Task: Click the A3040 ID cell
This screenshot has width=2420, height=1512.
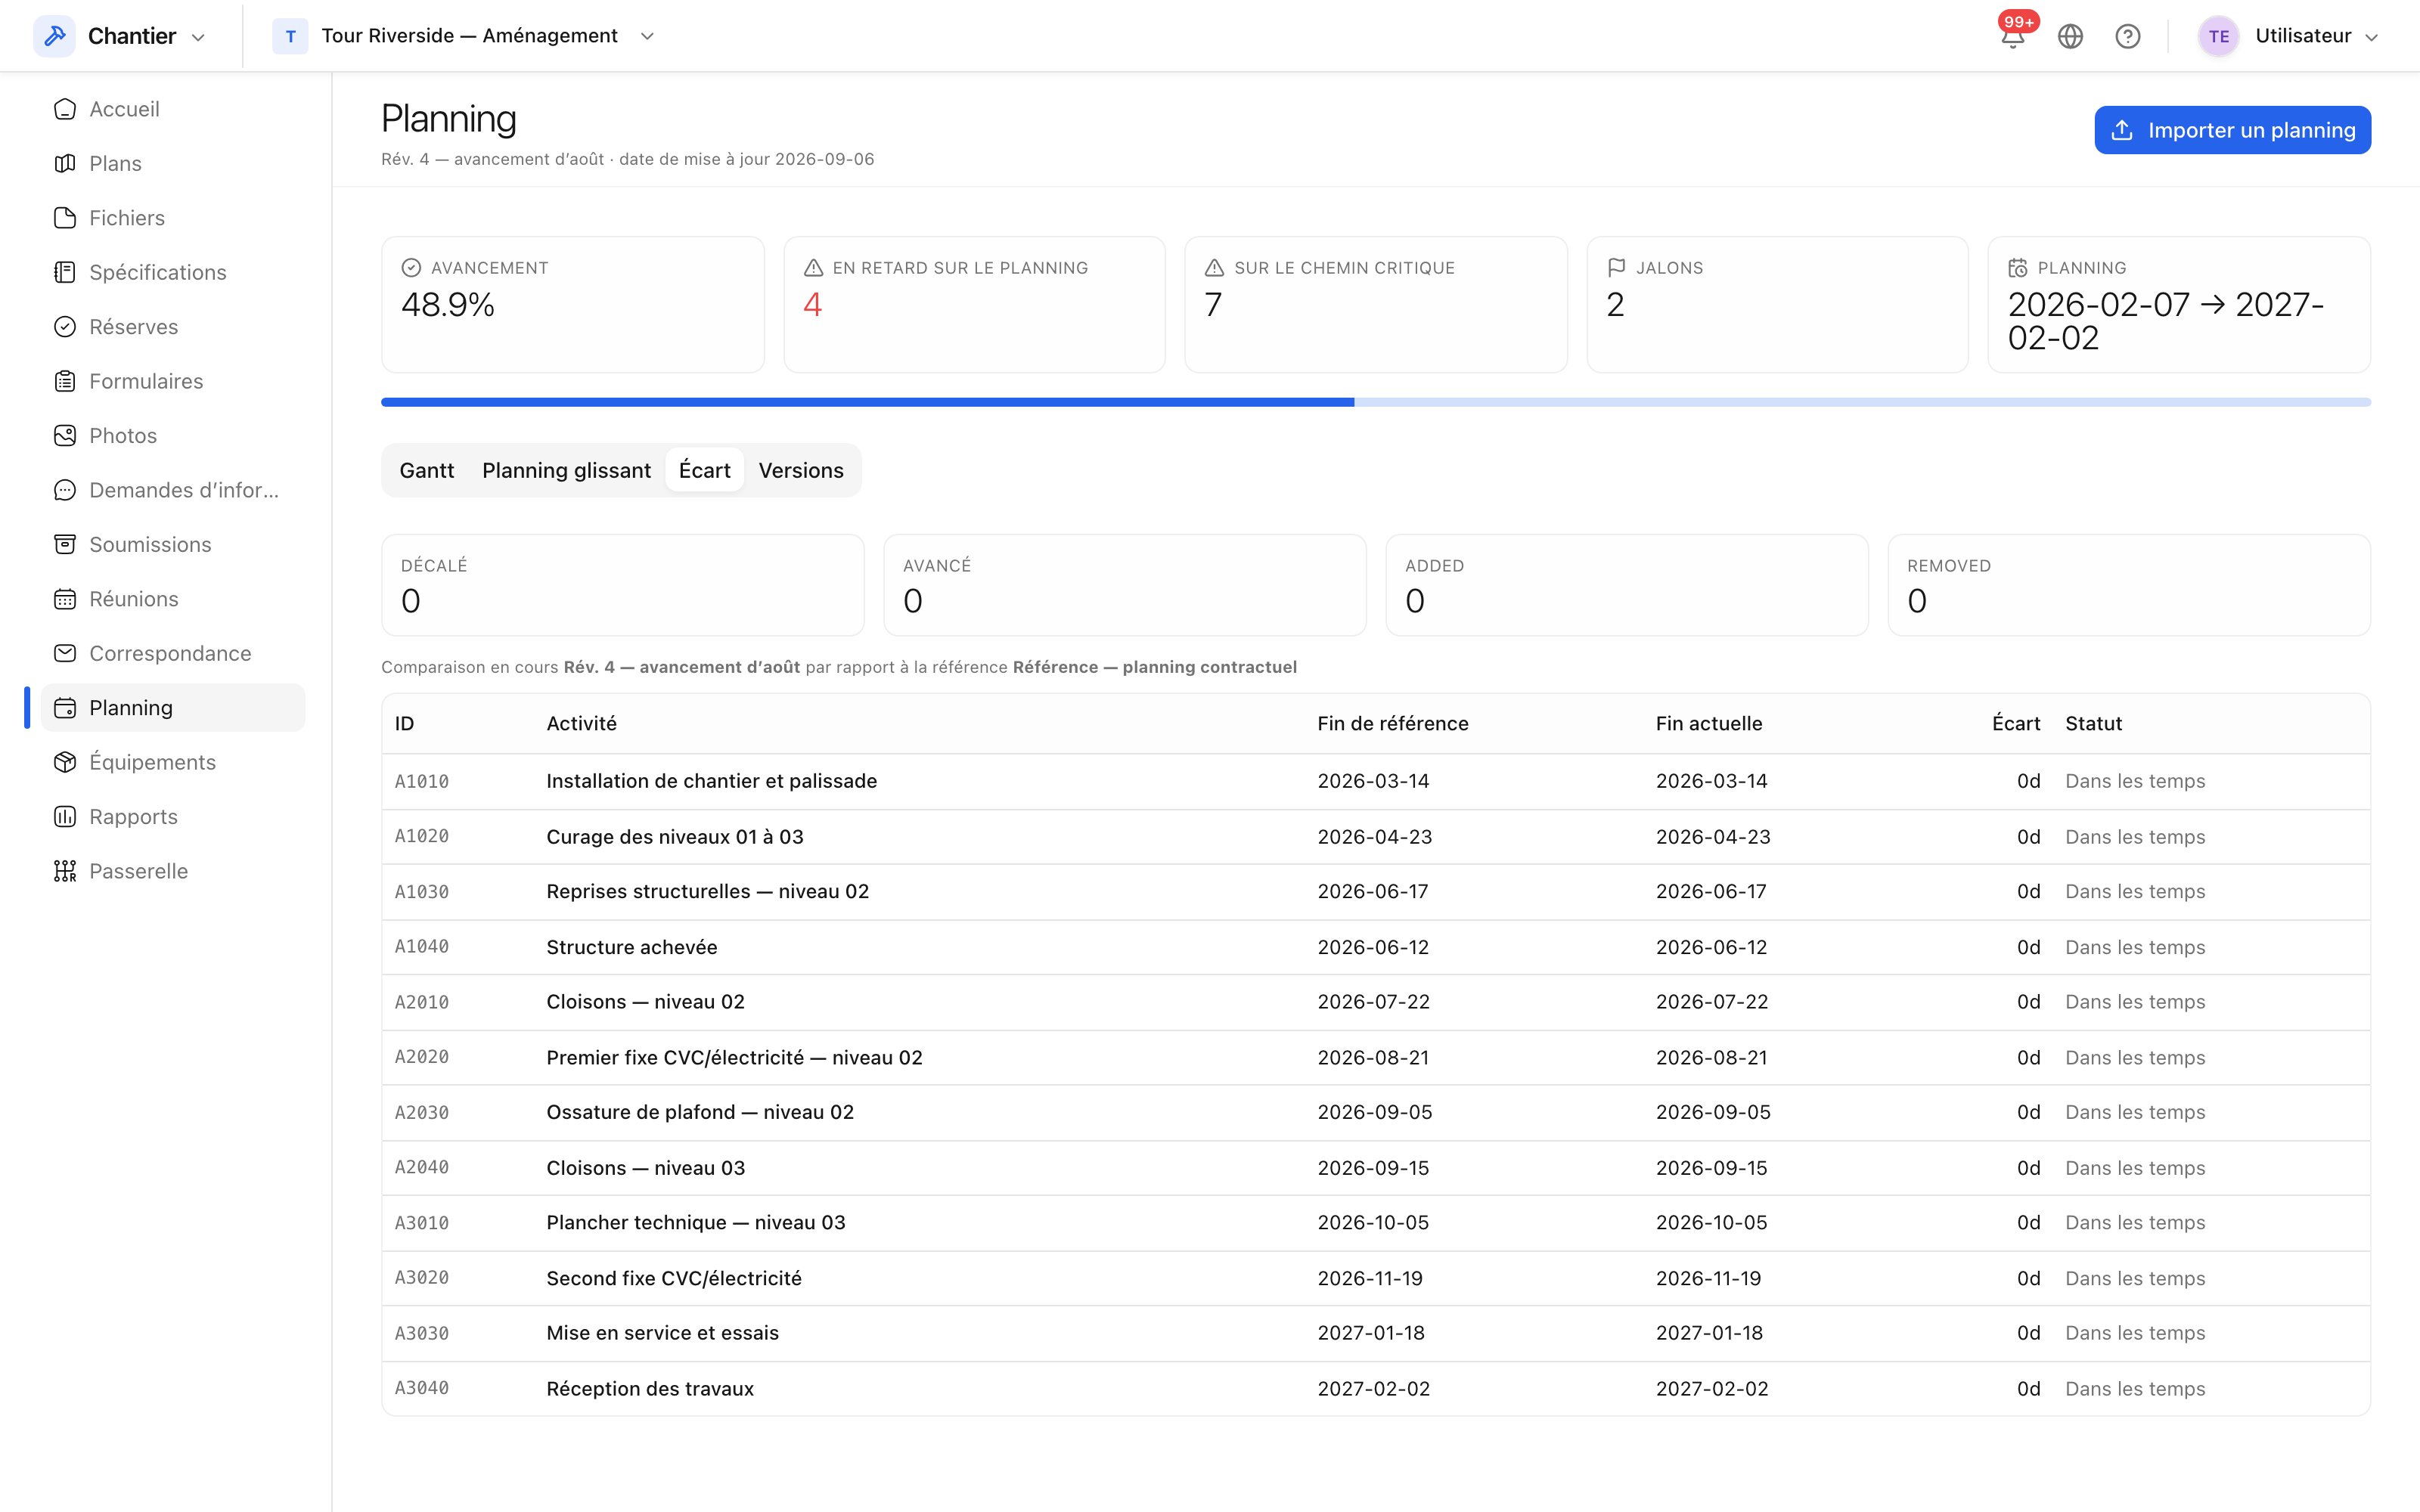Action: [422, 1388]
